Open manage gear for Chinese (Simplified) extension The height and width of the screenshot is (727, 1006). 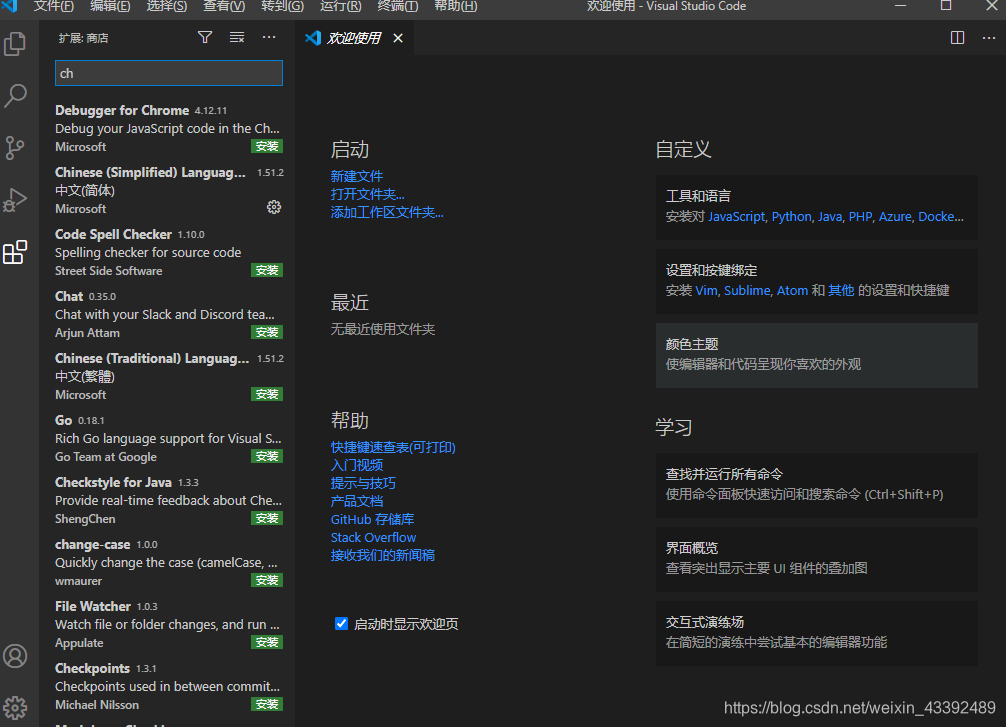click(x=274, y=207)
